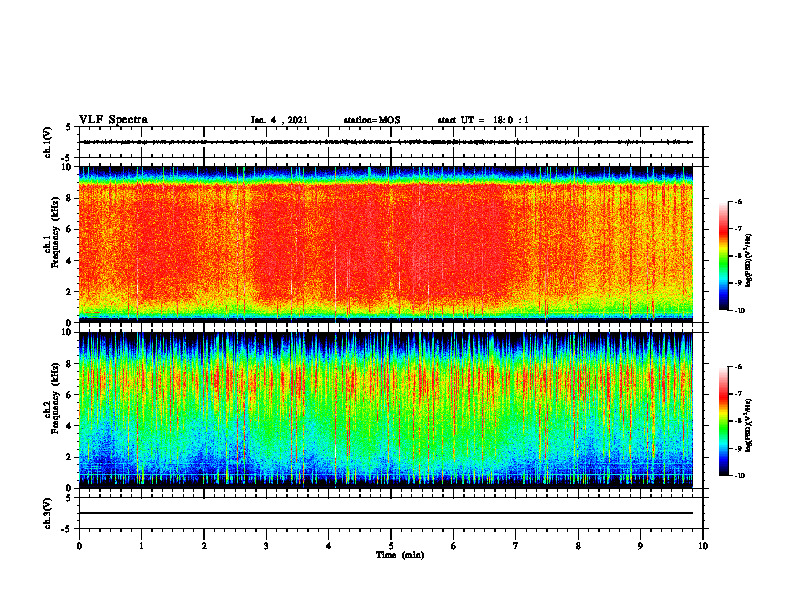Click the flat ch.3 voltage trace line

click(x=386, y=513)
